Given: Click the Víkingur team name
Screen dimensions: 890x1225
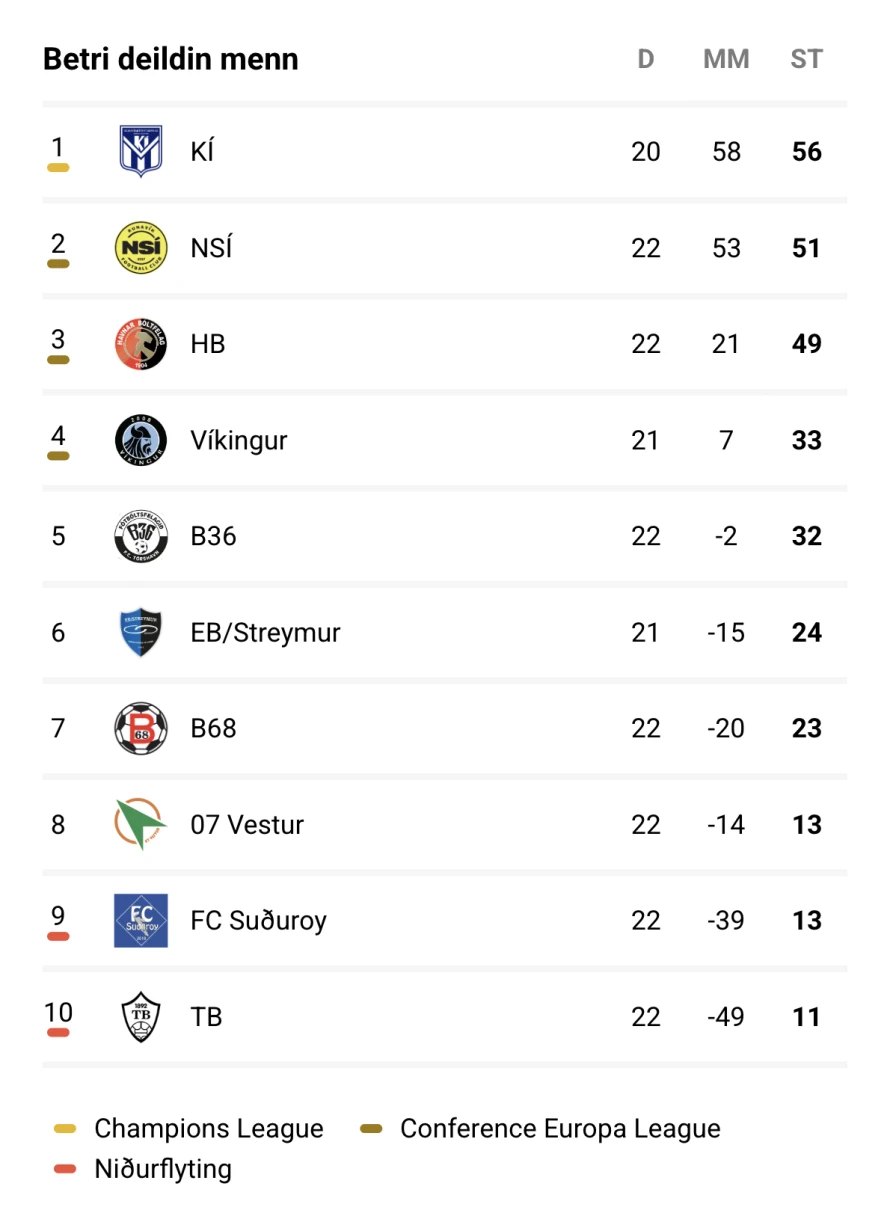Looking at the screenshot, I should (239, 441).
